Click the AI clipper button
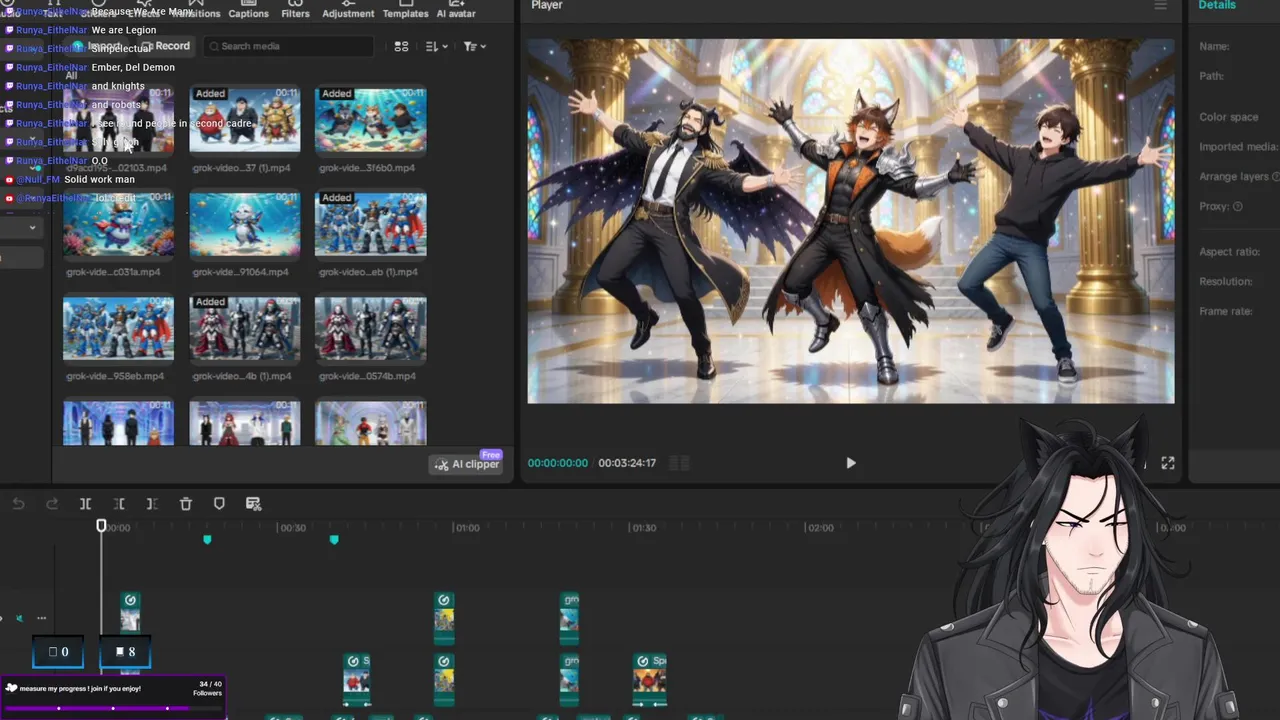Viewport: 1280px width, 720px height. [466, 464]
